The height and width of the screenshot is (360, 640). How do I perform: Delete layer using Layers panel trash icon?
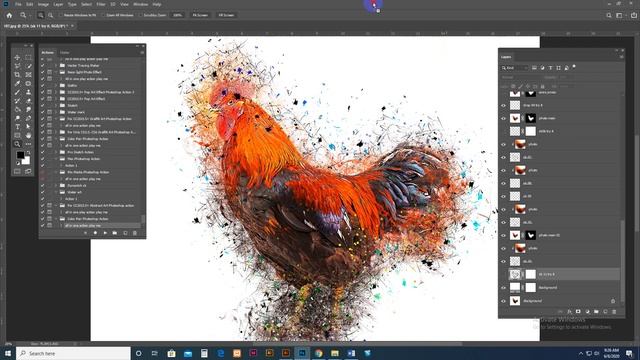click(x=614, y=311)
